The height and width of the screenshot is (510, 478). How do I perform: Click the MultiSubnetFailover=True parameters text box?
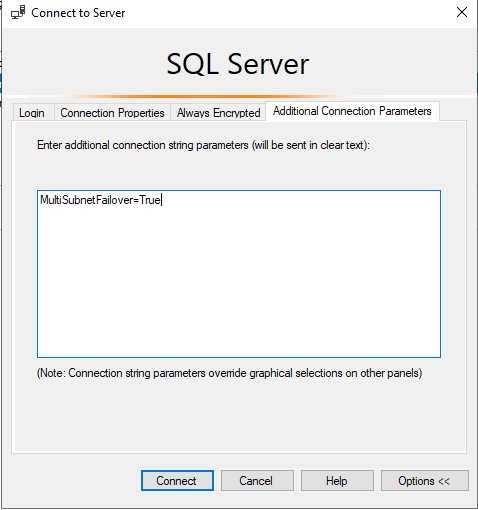click(x=239, y=274)
